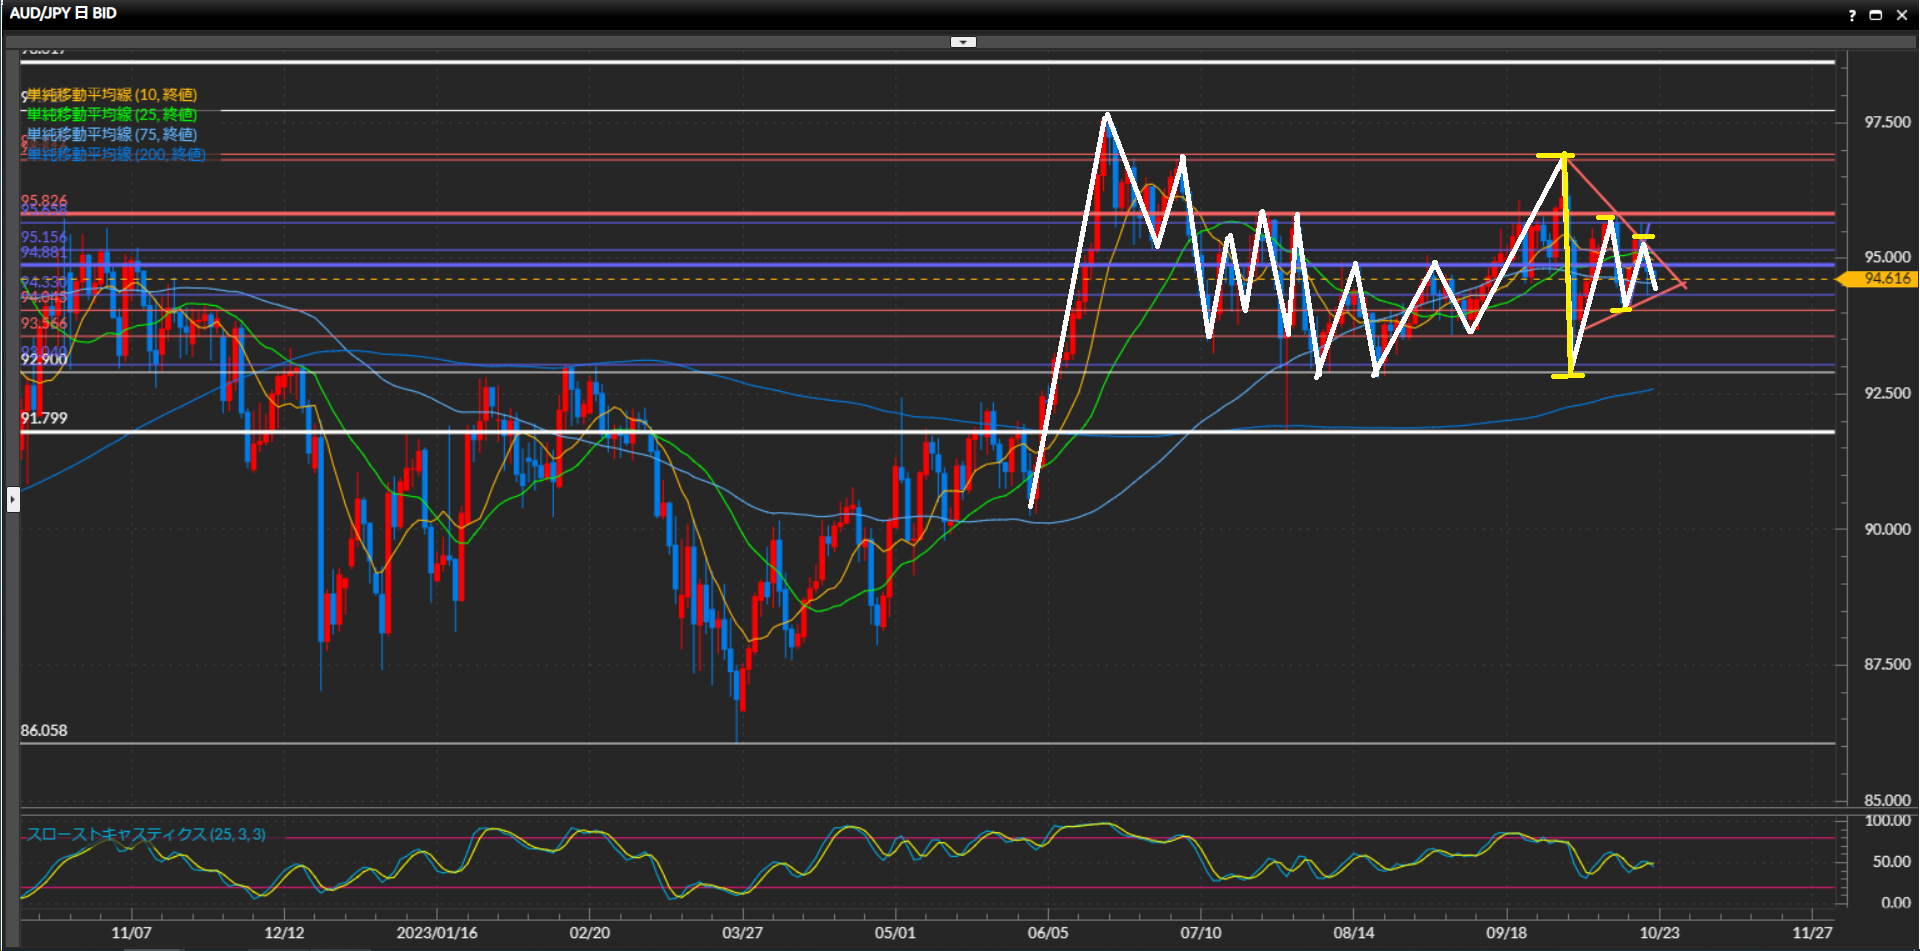Open the help question mark icon
The height and width of the screenshot is (951, 1920).
tap(1851, 15)
